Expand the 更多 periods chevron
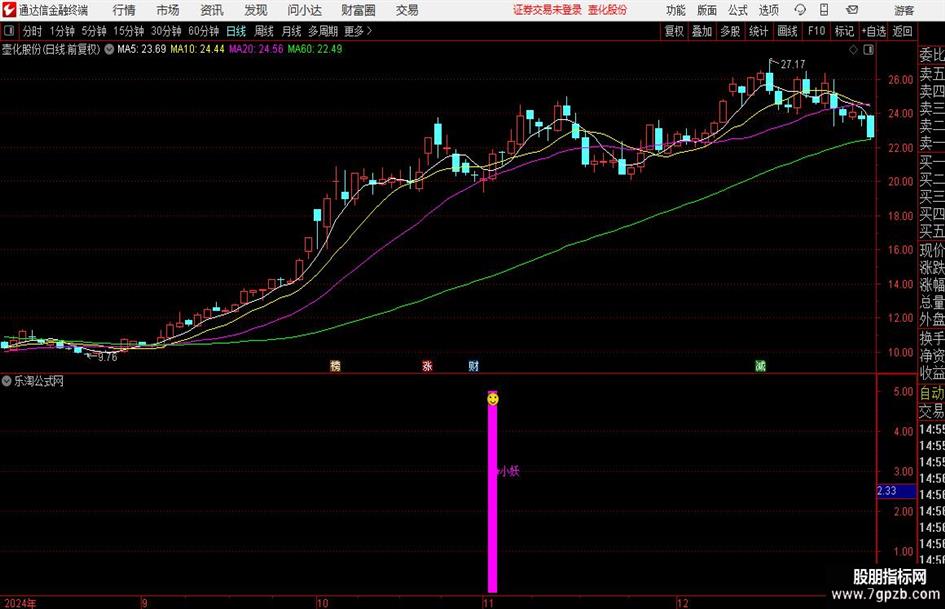This screenshot has width=945, height=609. coord(358,31)
